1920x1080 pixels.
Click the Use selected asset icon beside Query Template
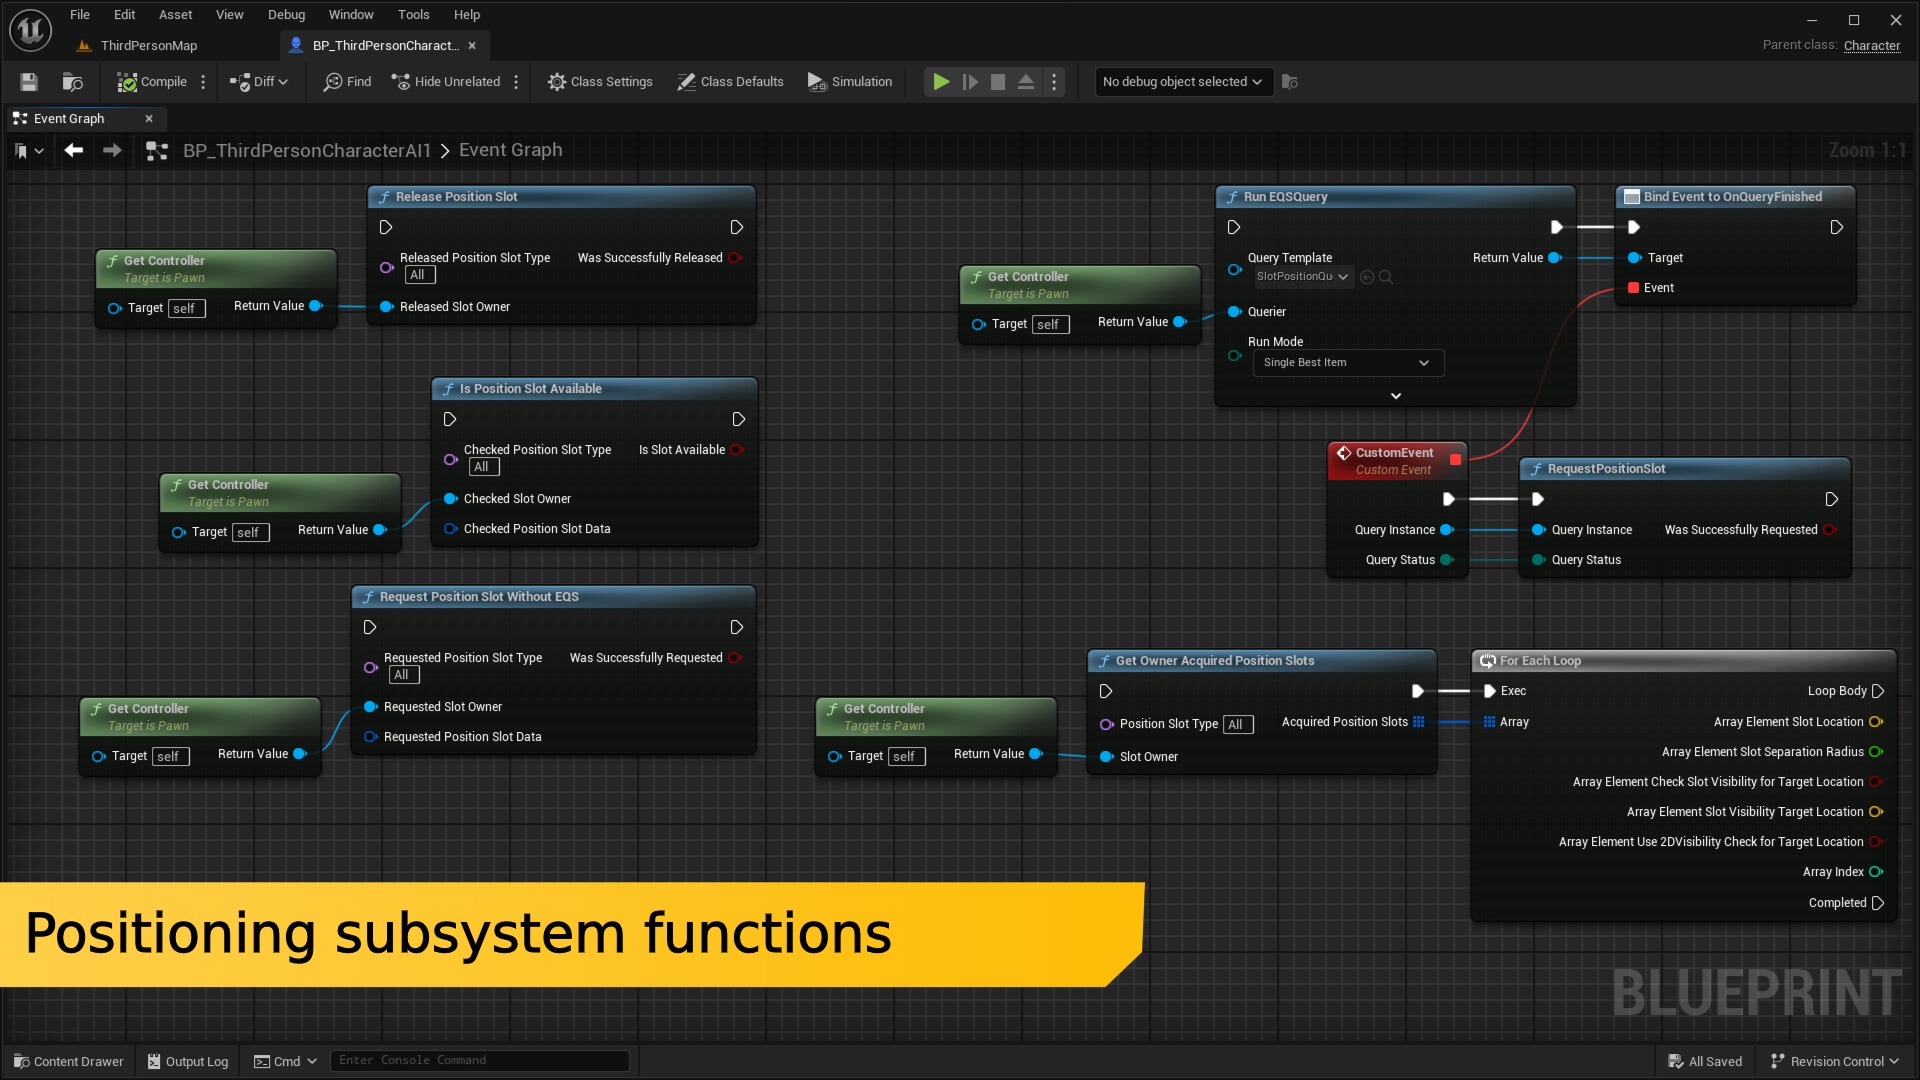1367,277
